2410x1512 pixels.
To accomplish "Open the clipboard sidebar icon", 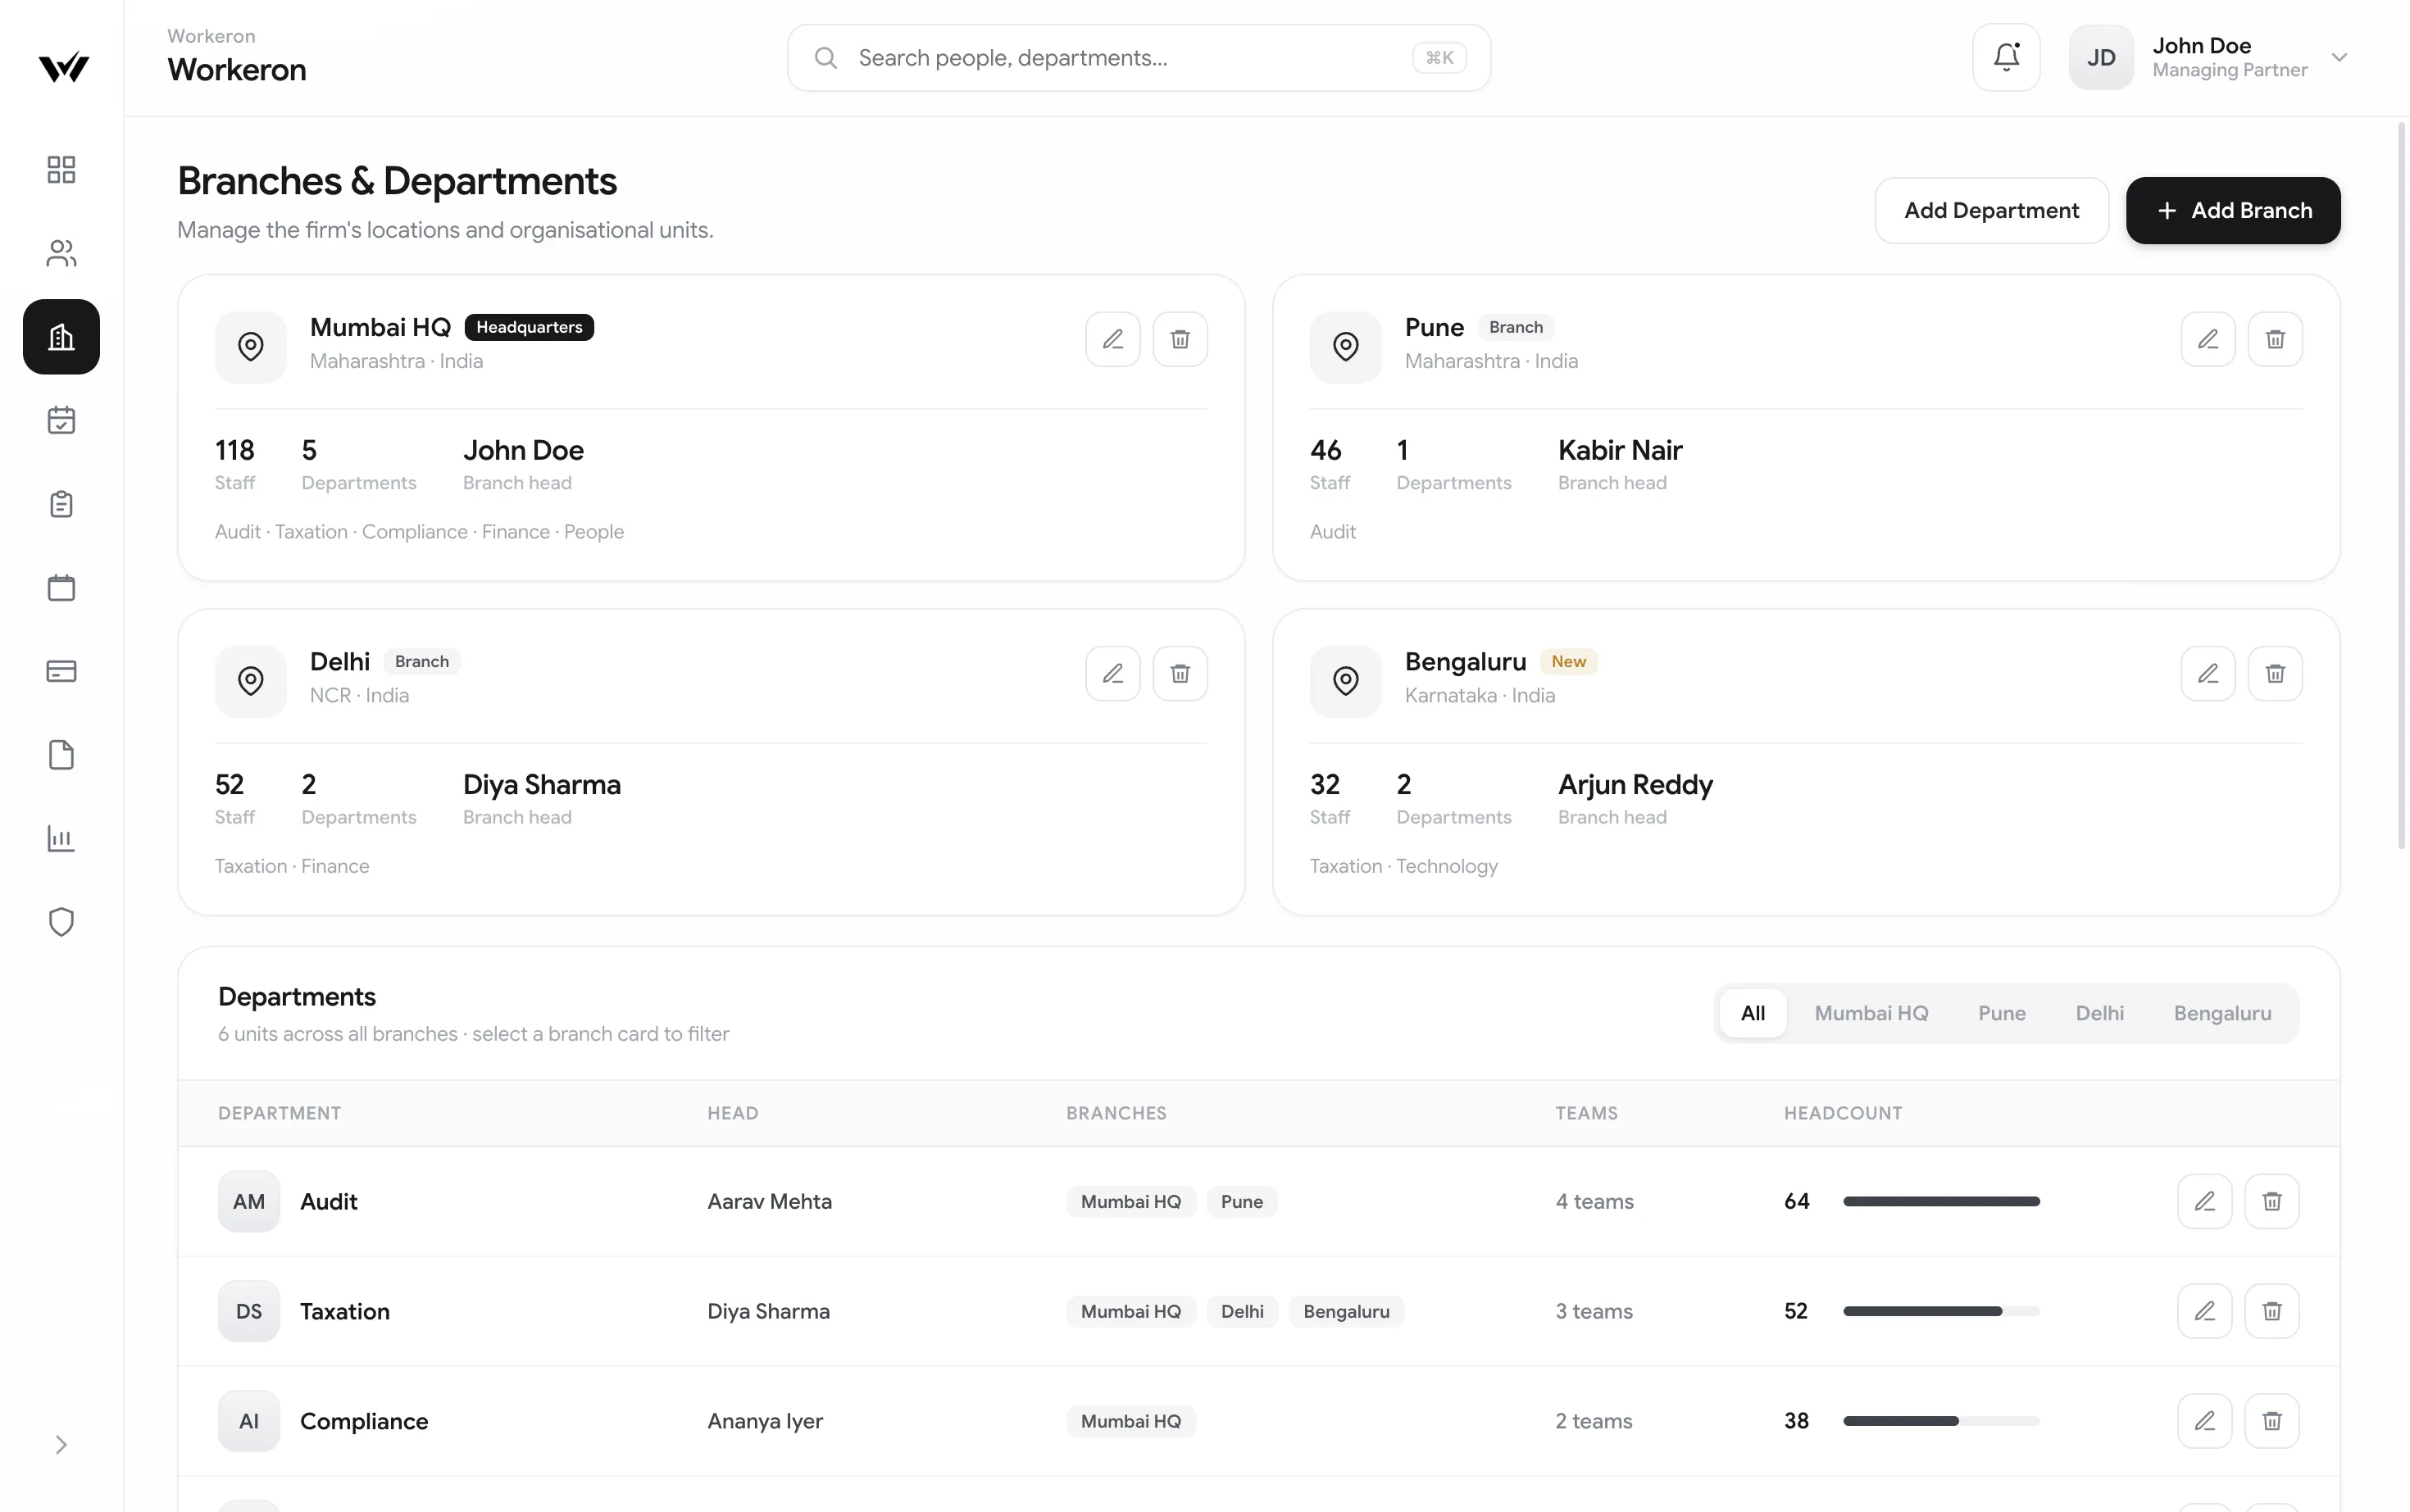I will pyautogui.click(x=61, y=504).
